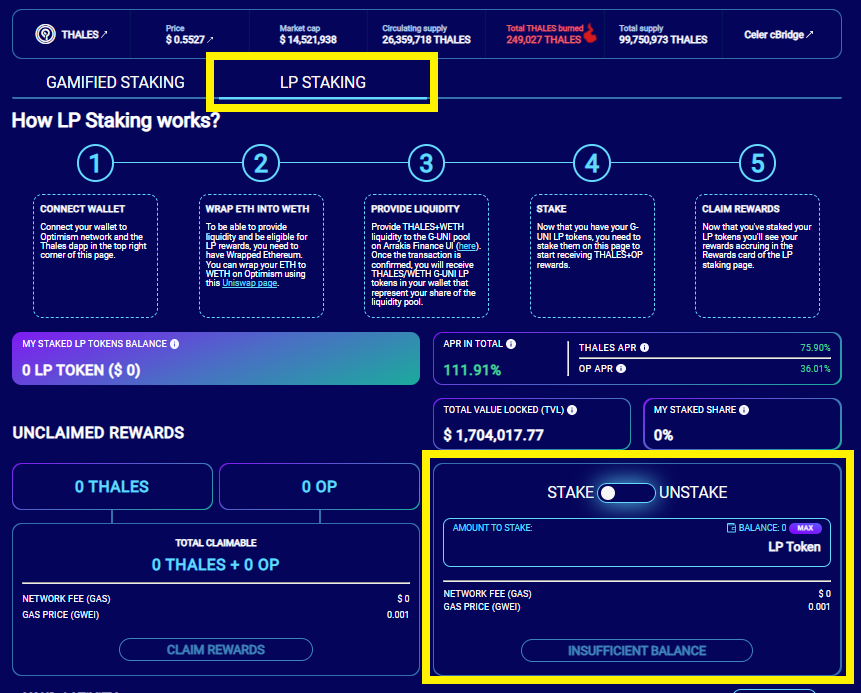Viewport: 861px width, 693px height.
Task: Show info icon for APR in Total
Action: click(511, 344)
